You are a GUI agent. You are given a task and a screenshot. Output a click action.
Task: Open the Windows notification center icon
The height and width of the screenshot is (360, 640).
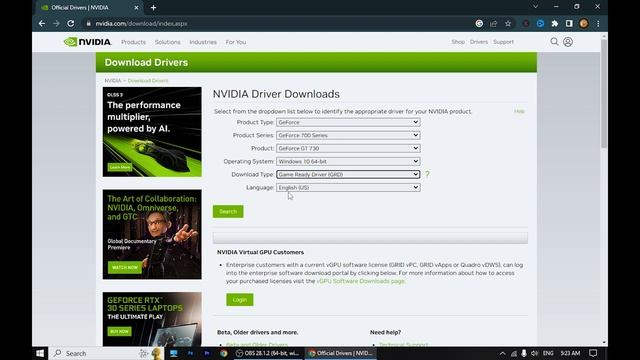tap(593, 353)
